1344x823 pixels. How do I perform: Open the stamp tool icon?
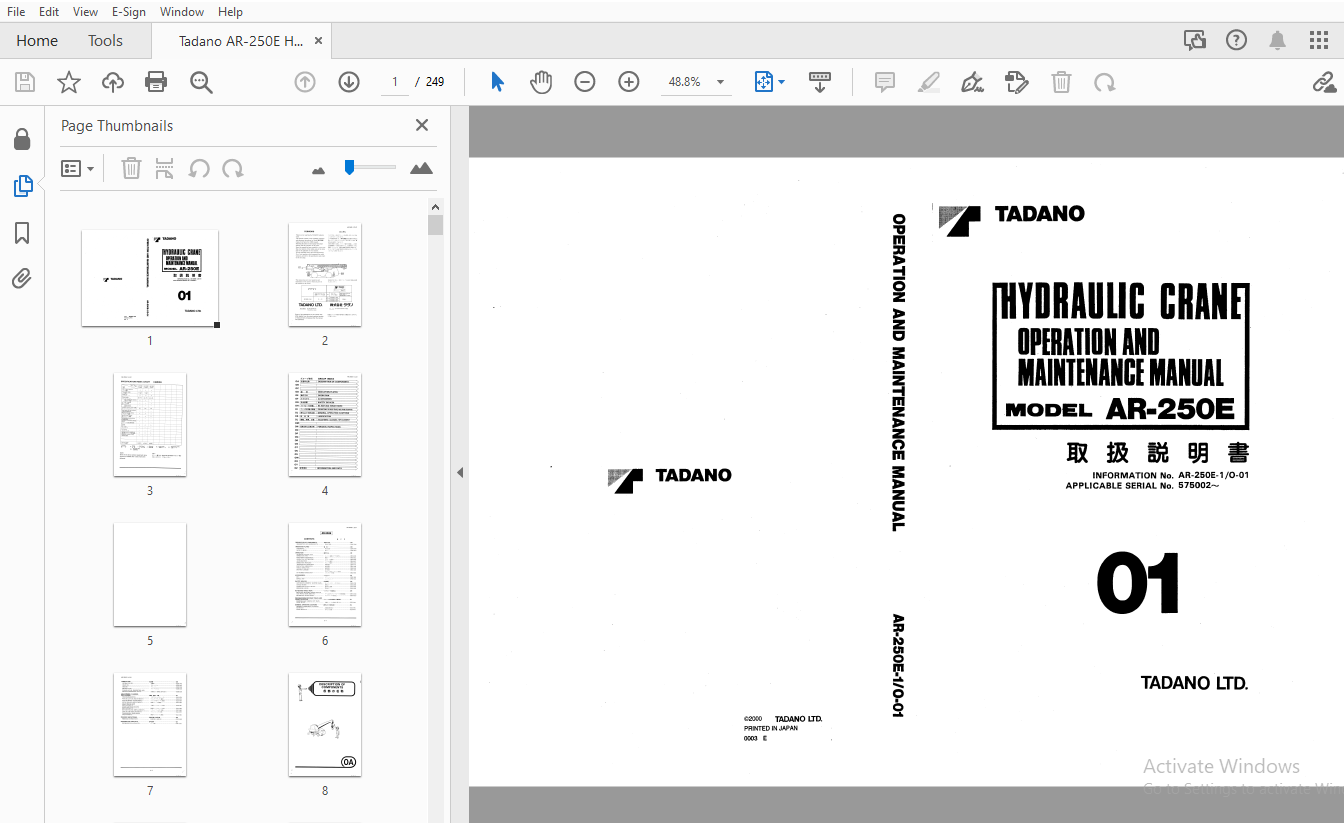[1017, 82]
